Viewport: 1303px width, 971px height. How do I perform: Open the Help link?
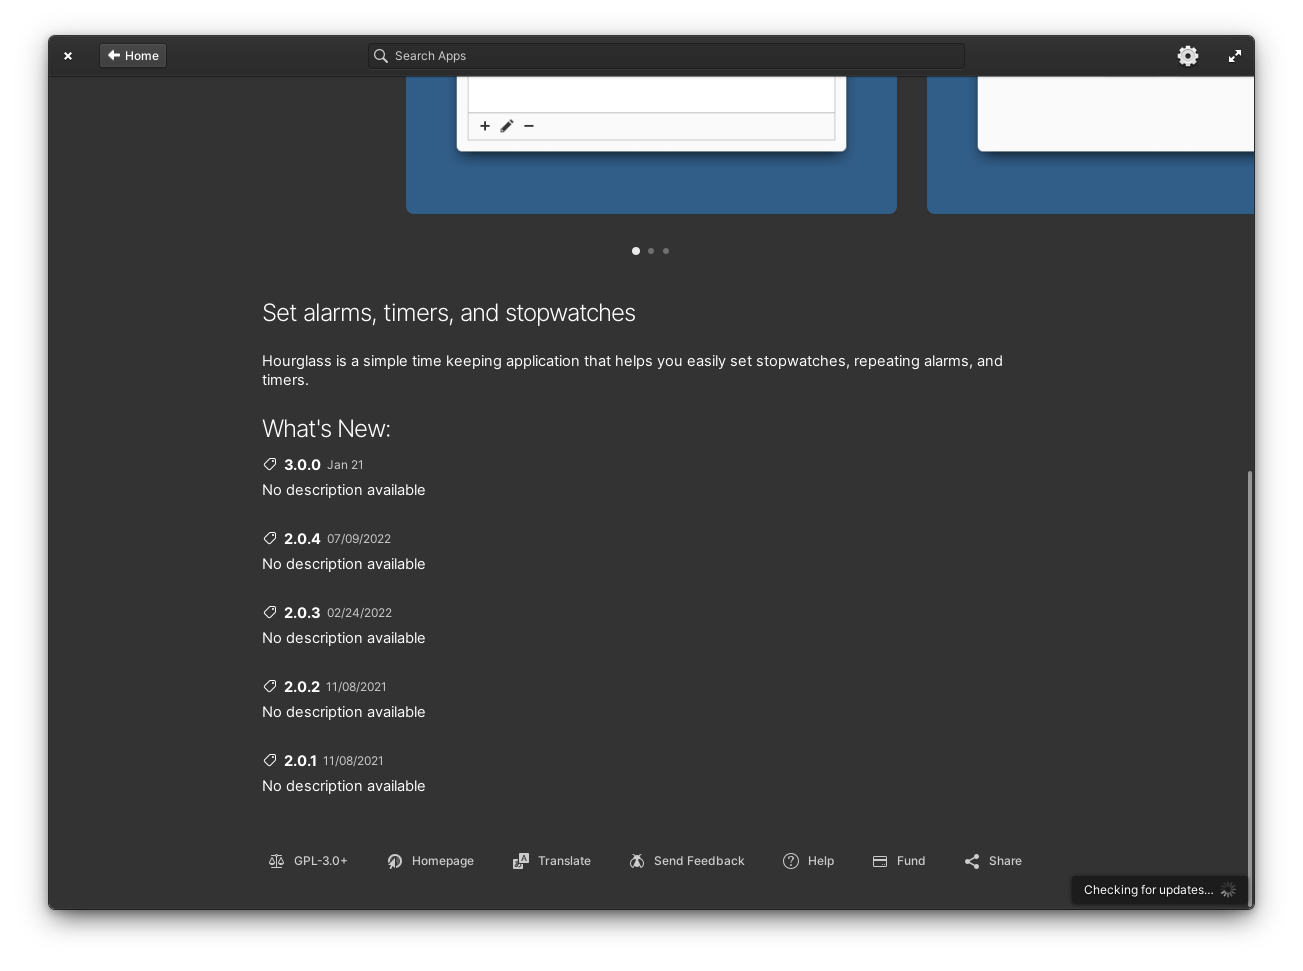coord(808,861)
